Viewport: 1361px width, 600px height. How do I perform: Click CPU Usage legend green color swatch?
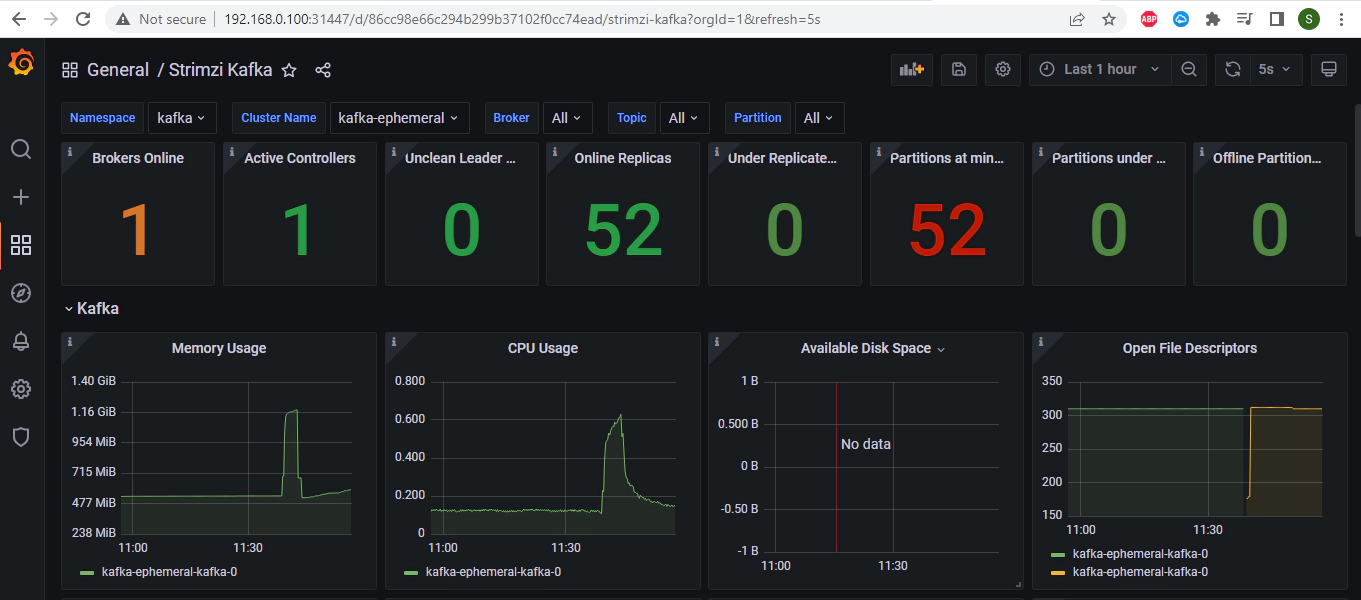click(410, 573)
